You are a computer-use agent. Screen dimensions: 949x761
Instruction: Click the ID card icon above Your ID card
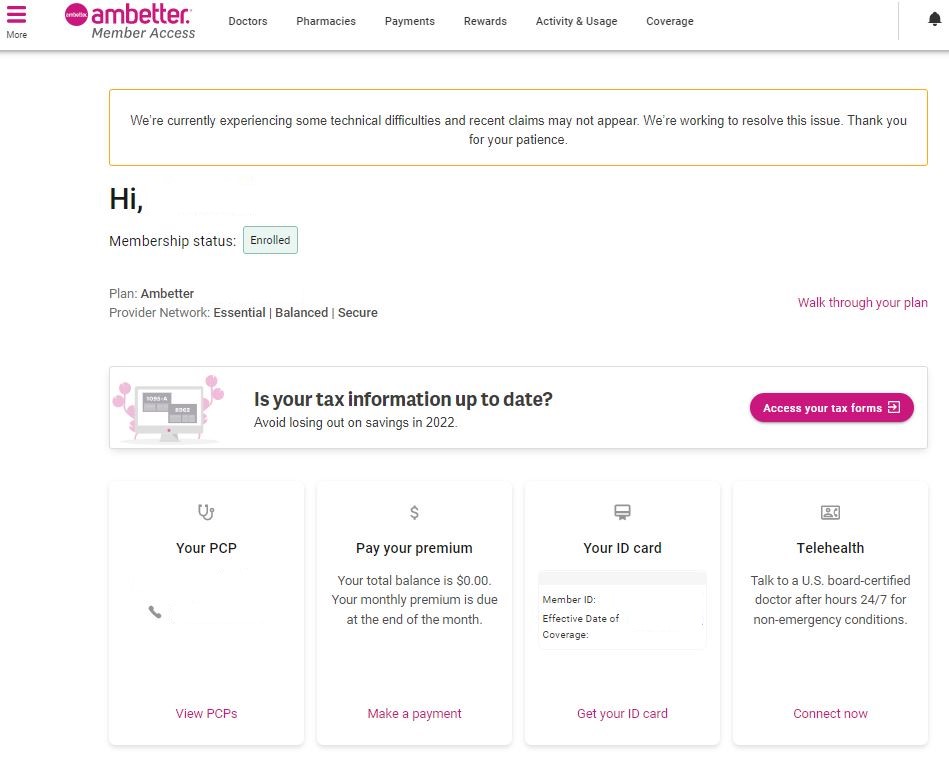point(622,512)
